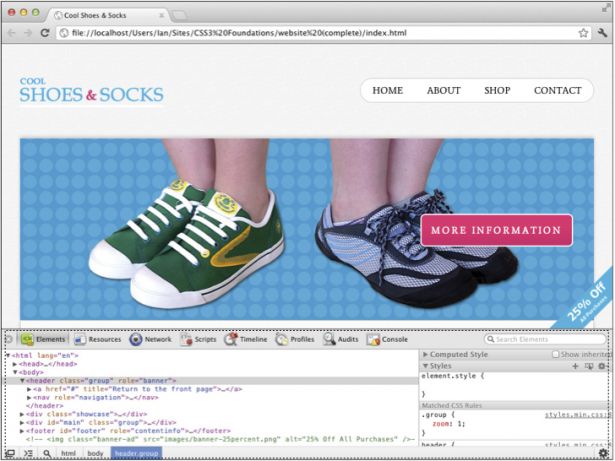Open the Elements panel in DevTools

click(43, 339)
